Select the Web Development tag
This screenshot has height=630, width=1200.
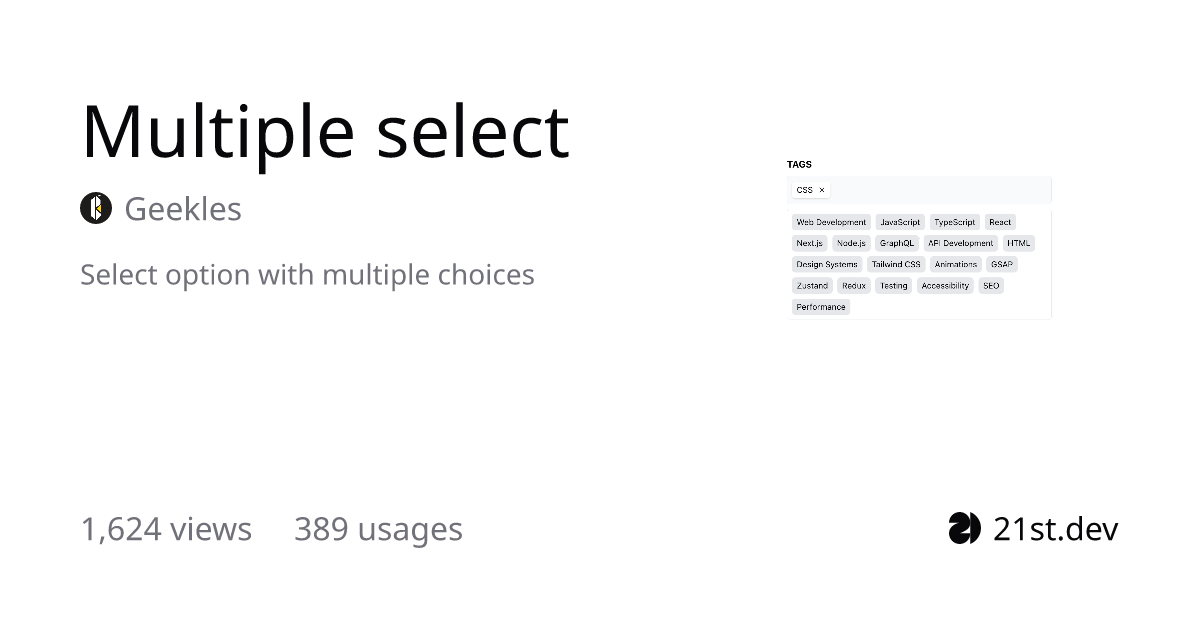click(x=831, y=222)
